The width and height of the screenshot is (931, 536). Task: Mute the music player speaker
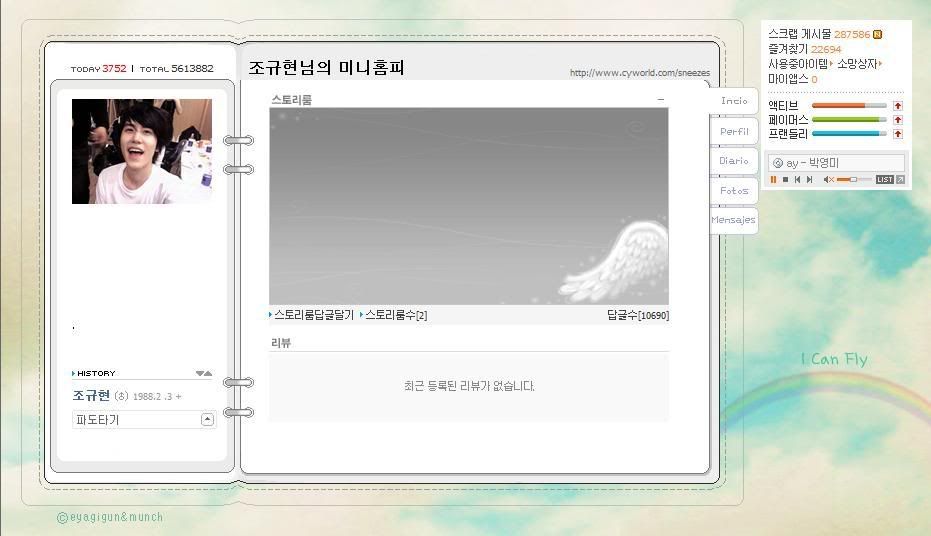828,180
